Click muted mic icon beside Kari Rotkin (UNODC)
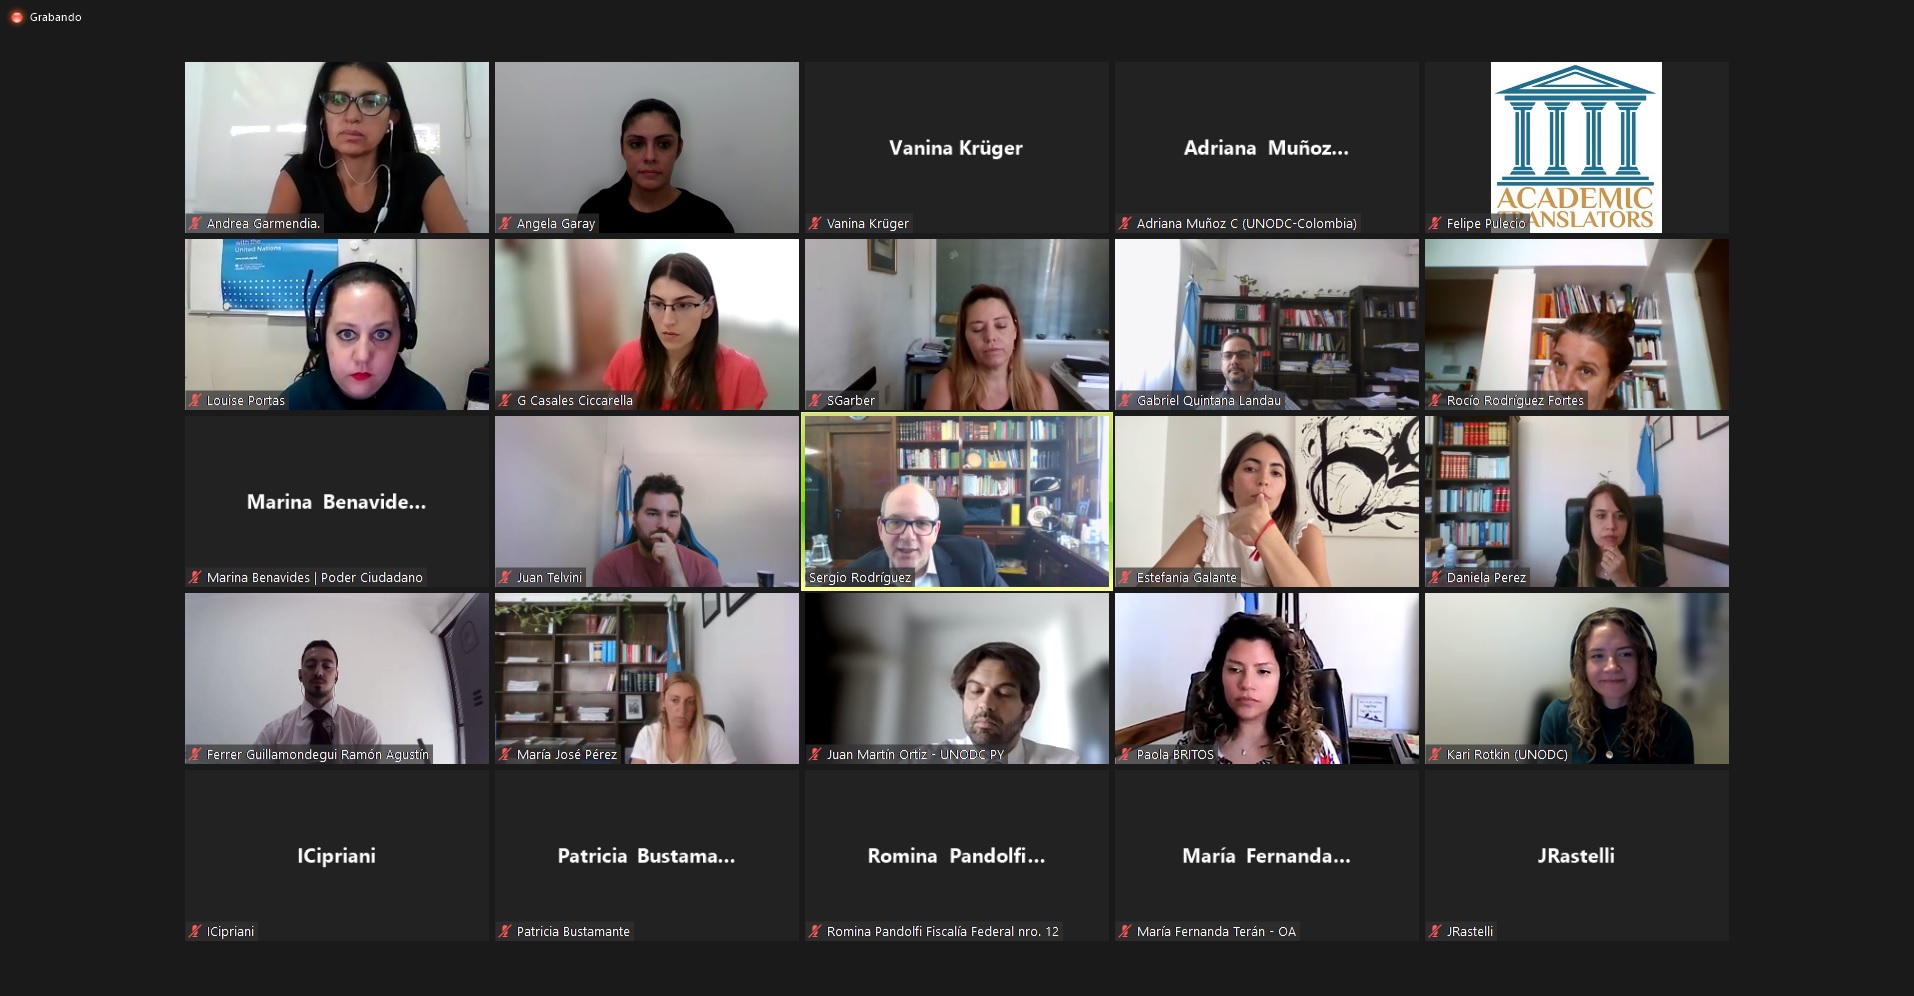 click(1436, 755)
